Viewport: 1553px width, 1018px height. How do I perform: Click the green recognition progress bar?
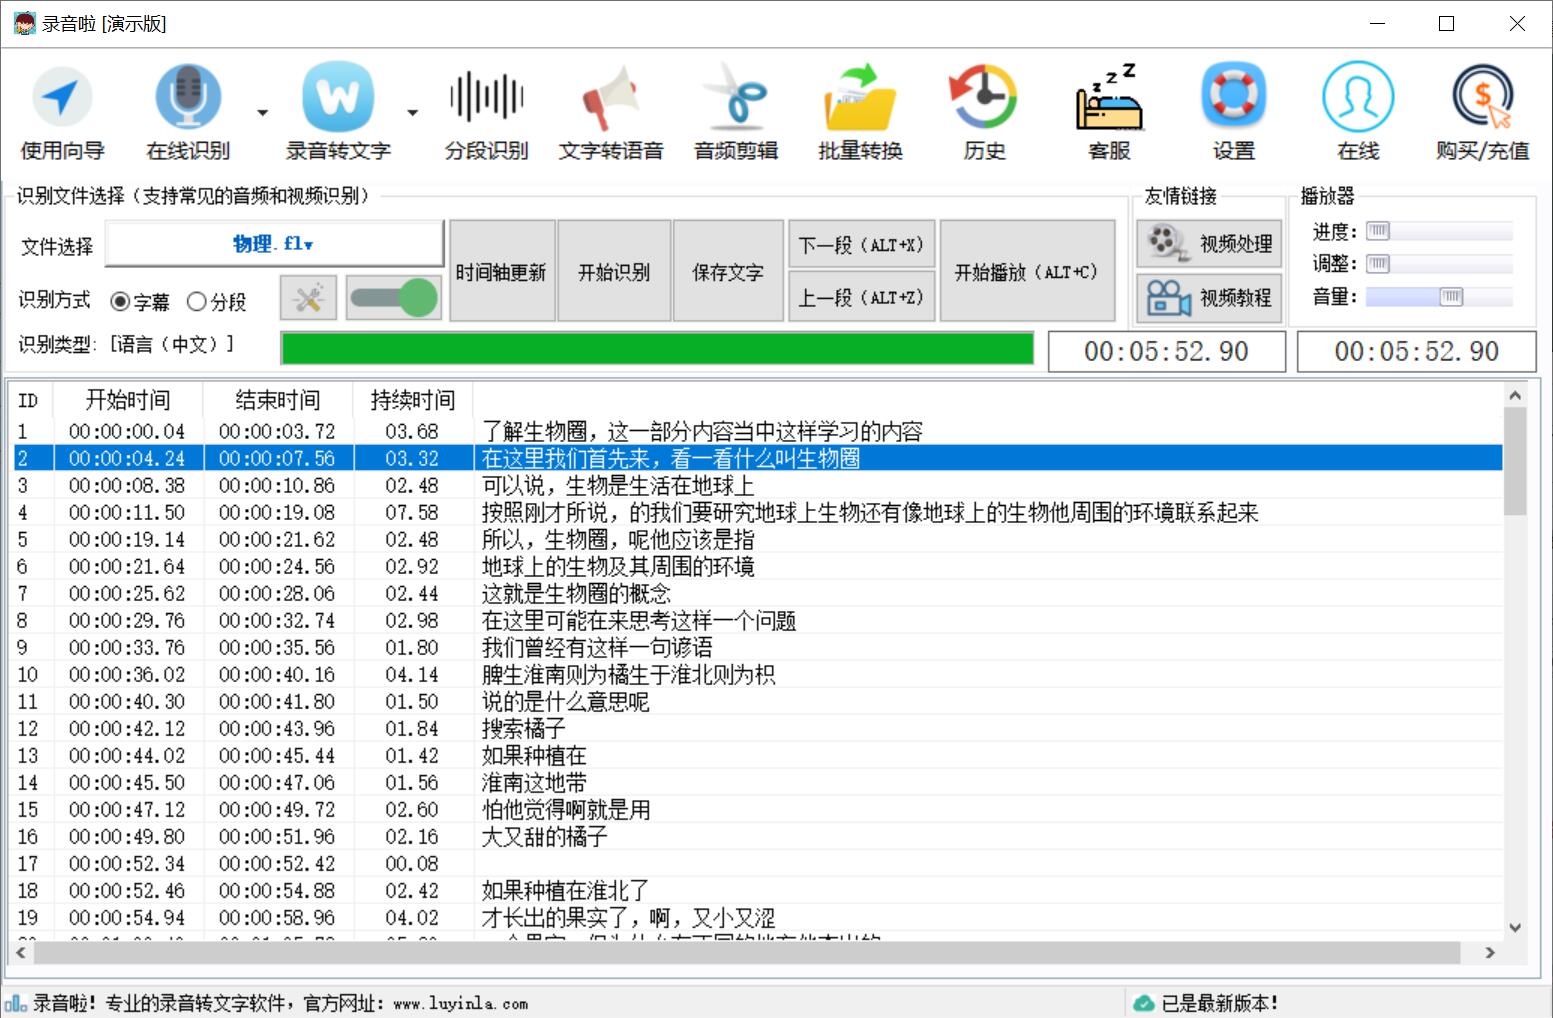click(x=657, y=349)
